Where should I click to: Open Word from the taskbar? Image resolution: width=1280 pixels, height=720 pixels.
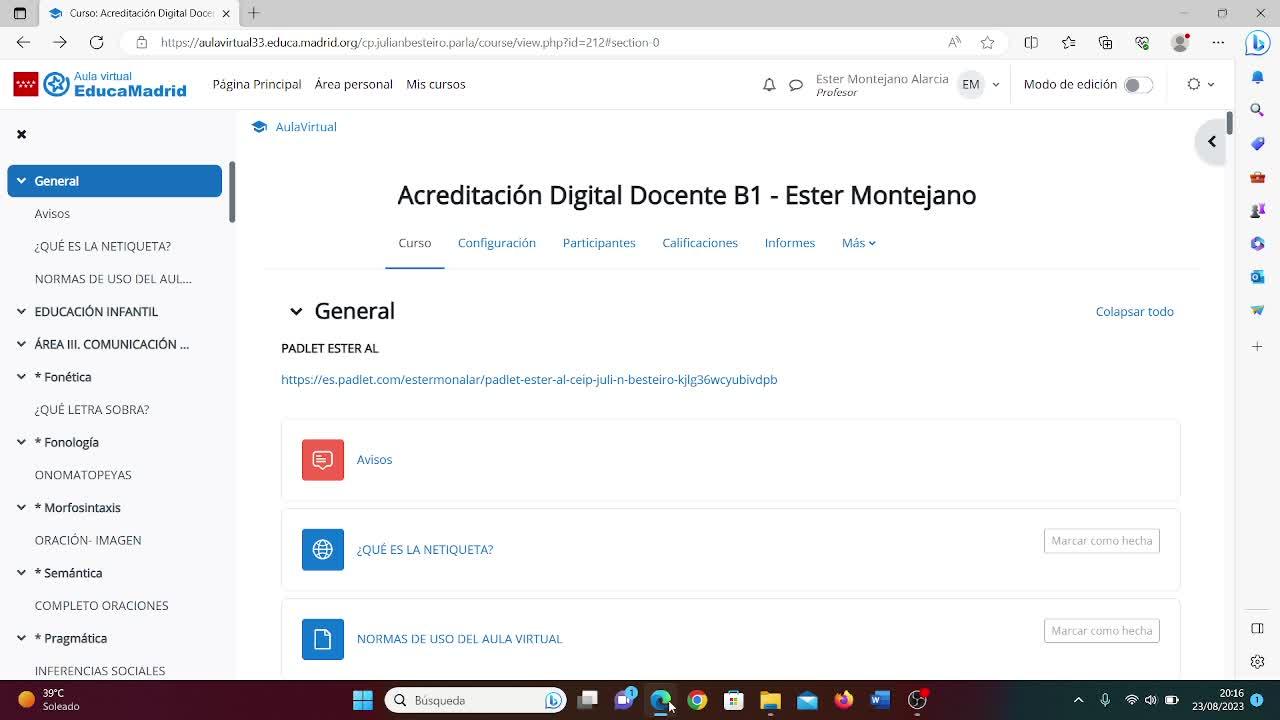[880, 700]
